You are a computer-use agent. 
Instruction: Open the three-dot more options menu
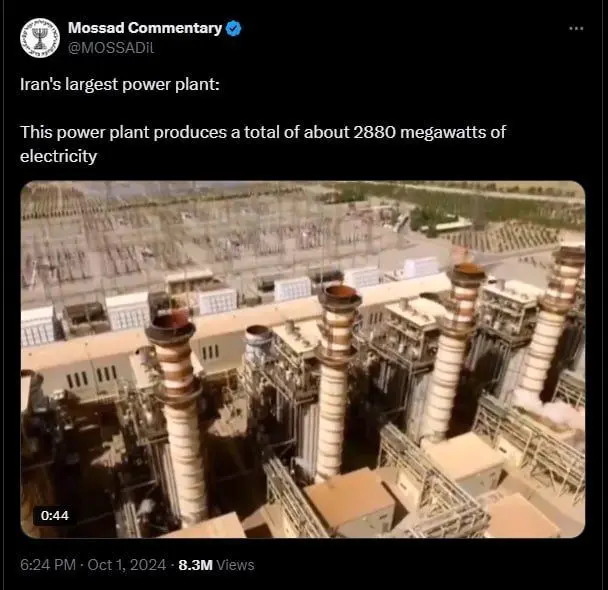tap(576, 28)
